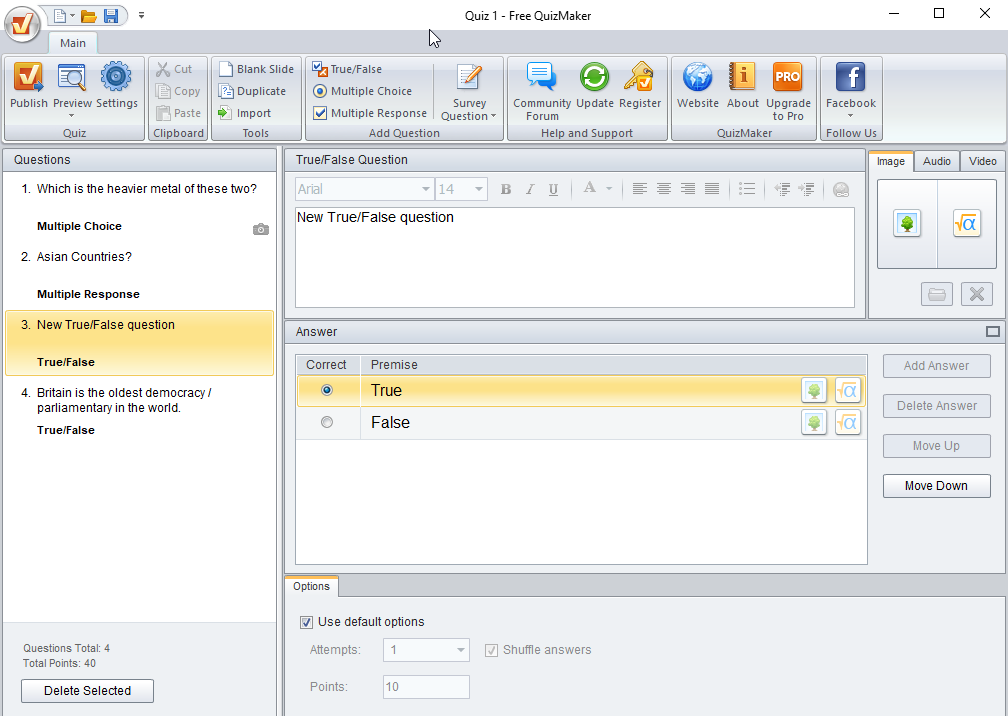Switch to the Video media tab

point(982,161)
